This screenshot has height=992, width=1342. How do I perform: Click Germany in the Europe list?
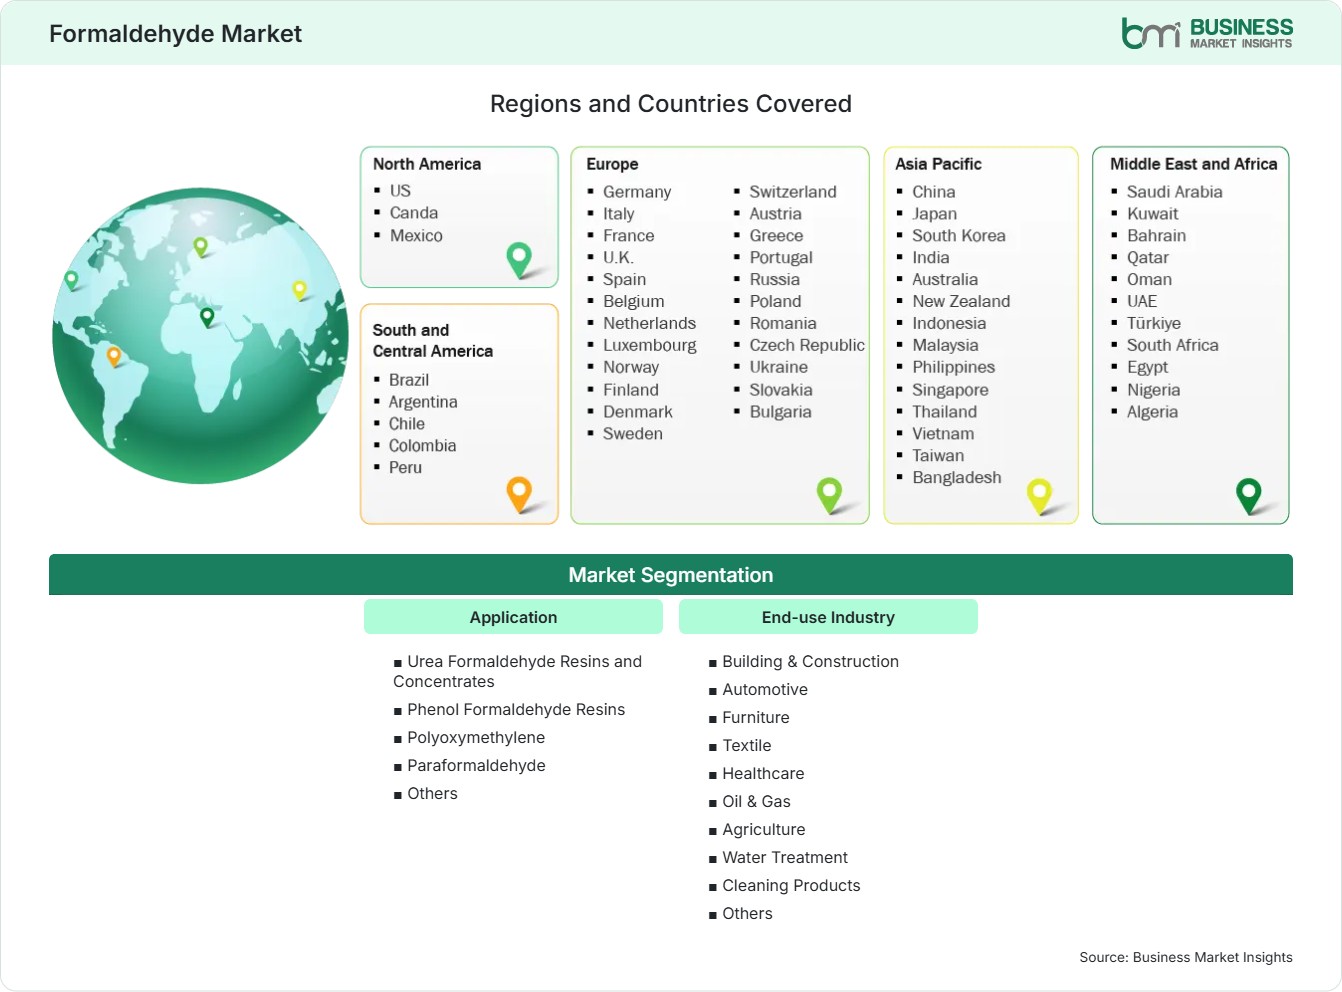[637, 192]
